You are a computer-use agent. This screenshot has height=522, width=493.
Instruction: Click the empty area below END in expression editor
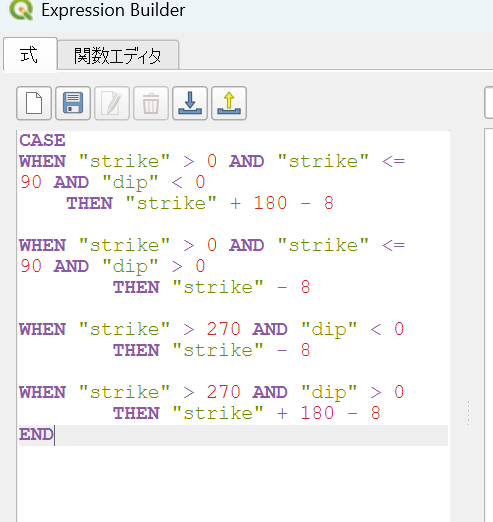tap(233, 483)
